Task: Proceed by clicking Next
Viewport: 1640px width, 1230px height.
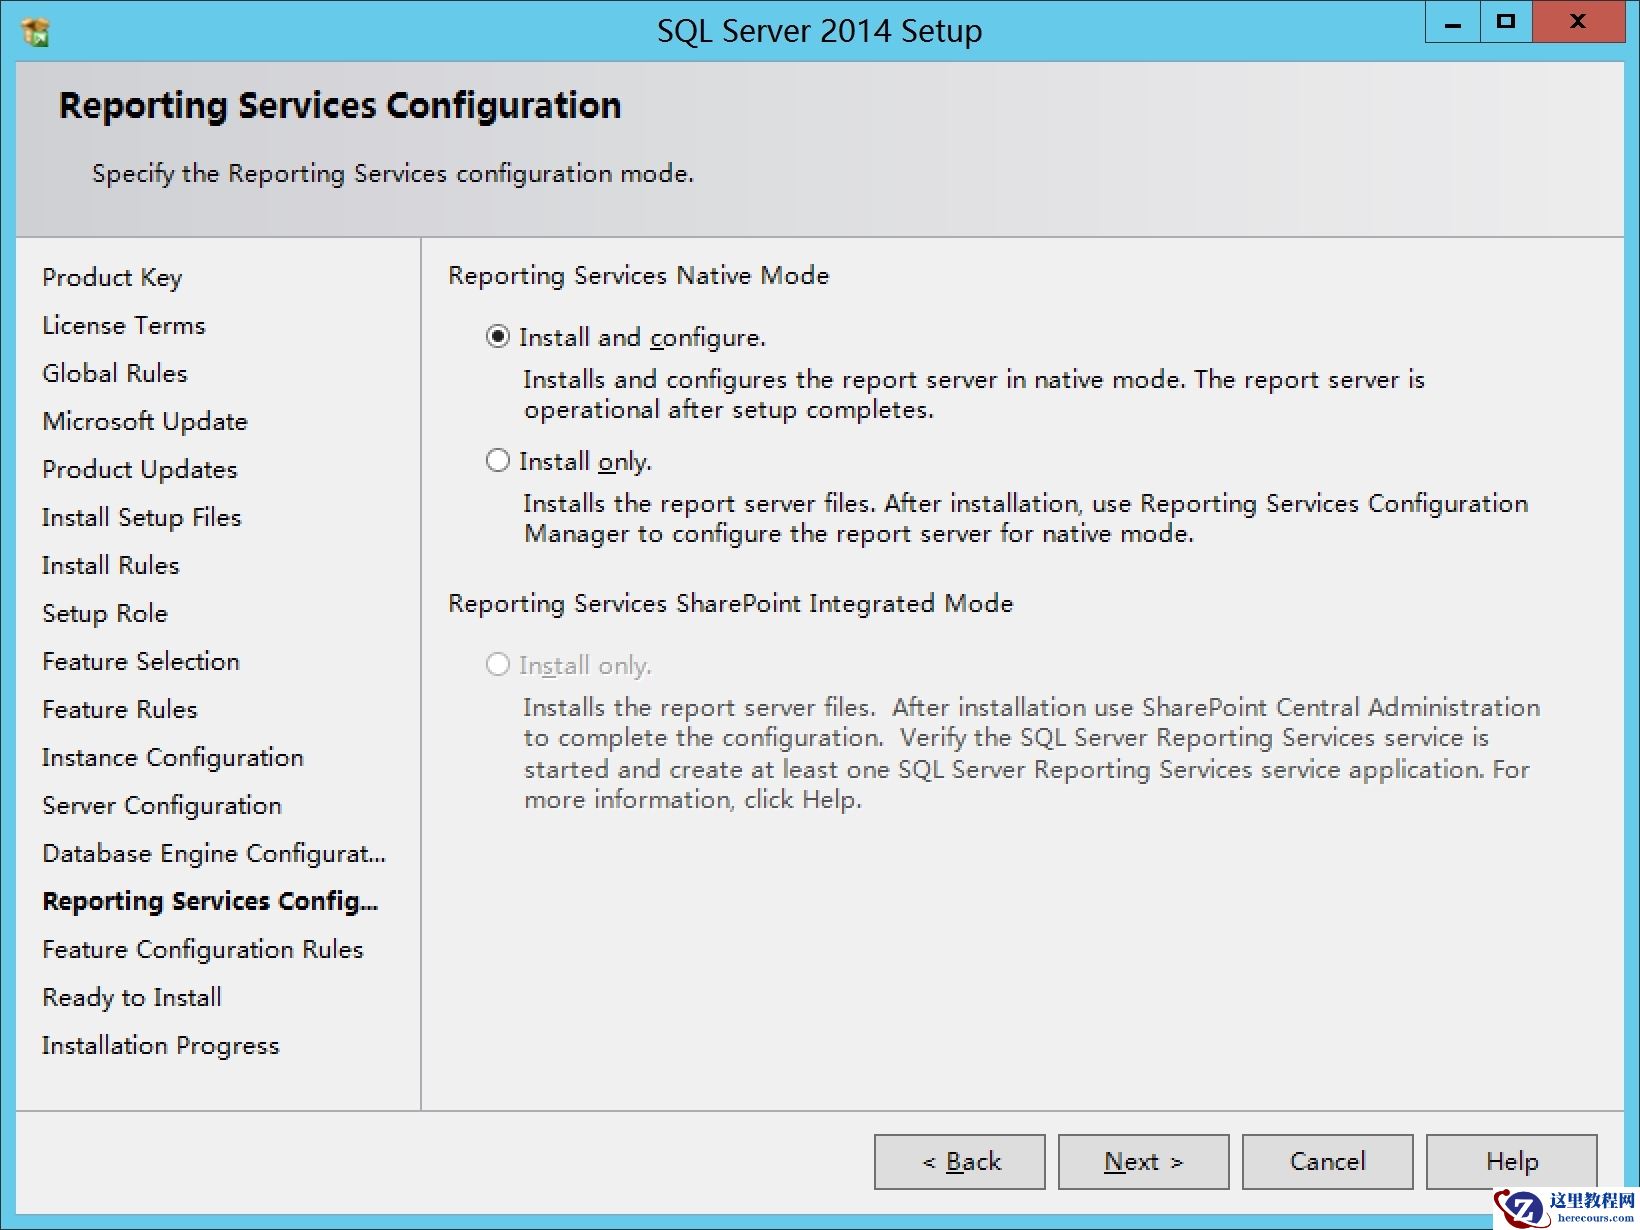Action: [1143, 1161]
